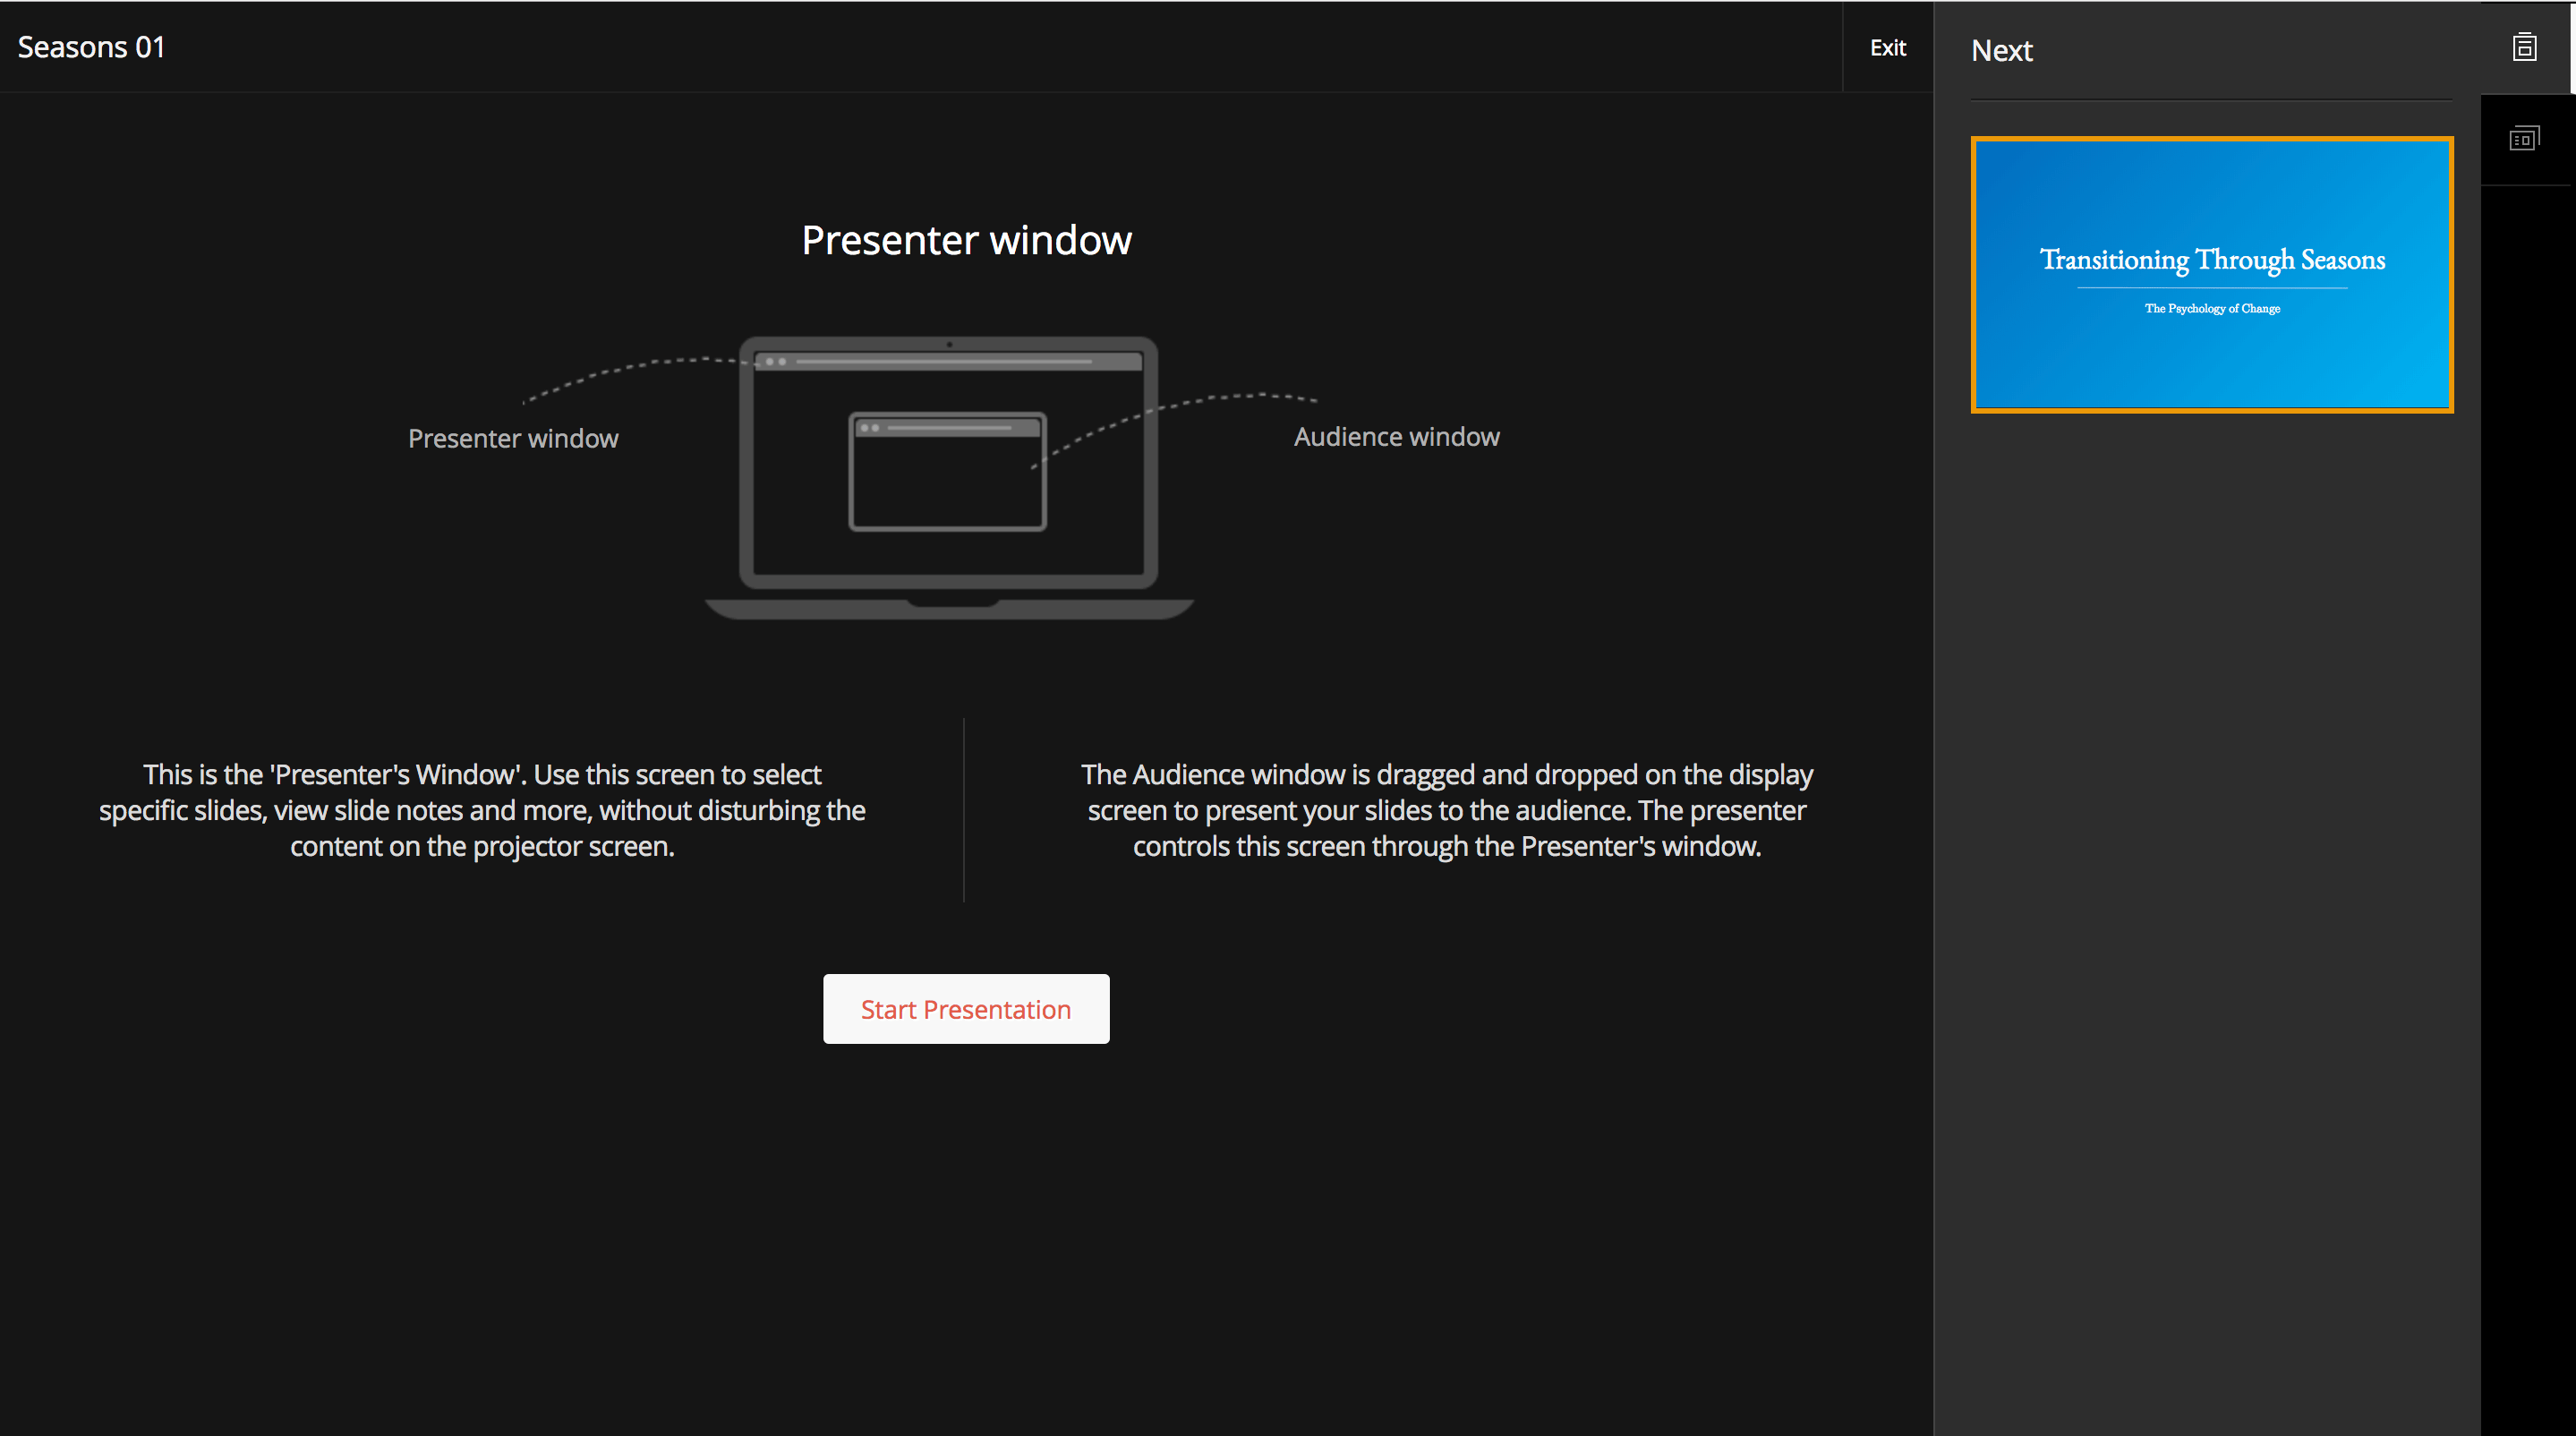Click the slides panel icon beside Next
This screenshot has height=1436, width=2576.
(x=2523, y=47)
